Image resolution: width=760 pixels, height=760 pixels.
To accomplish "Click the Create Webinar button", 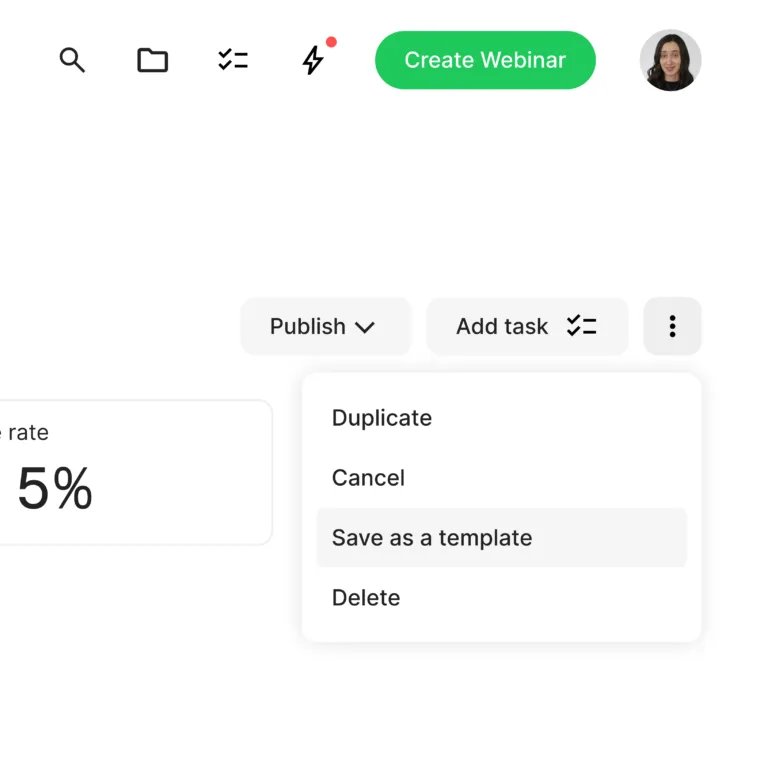I will (485, 60).
